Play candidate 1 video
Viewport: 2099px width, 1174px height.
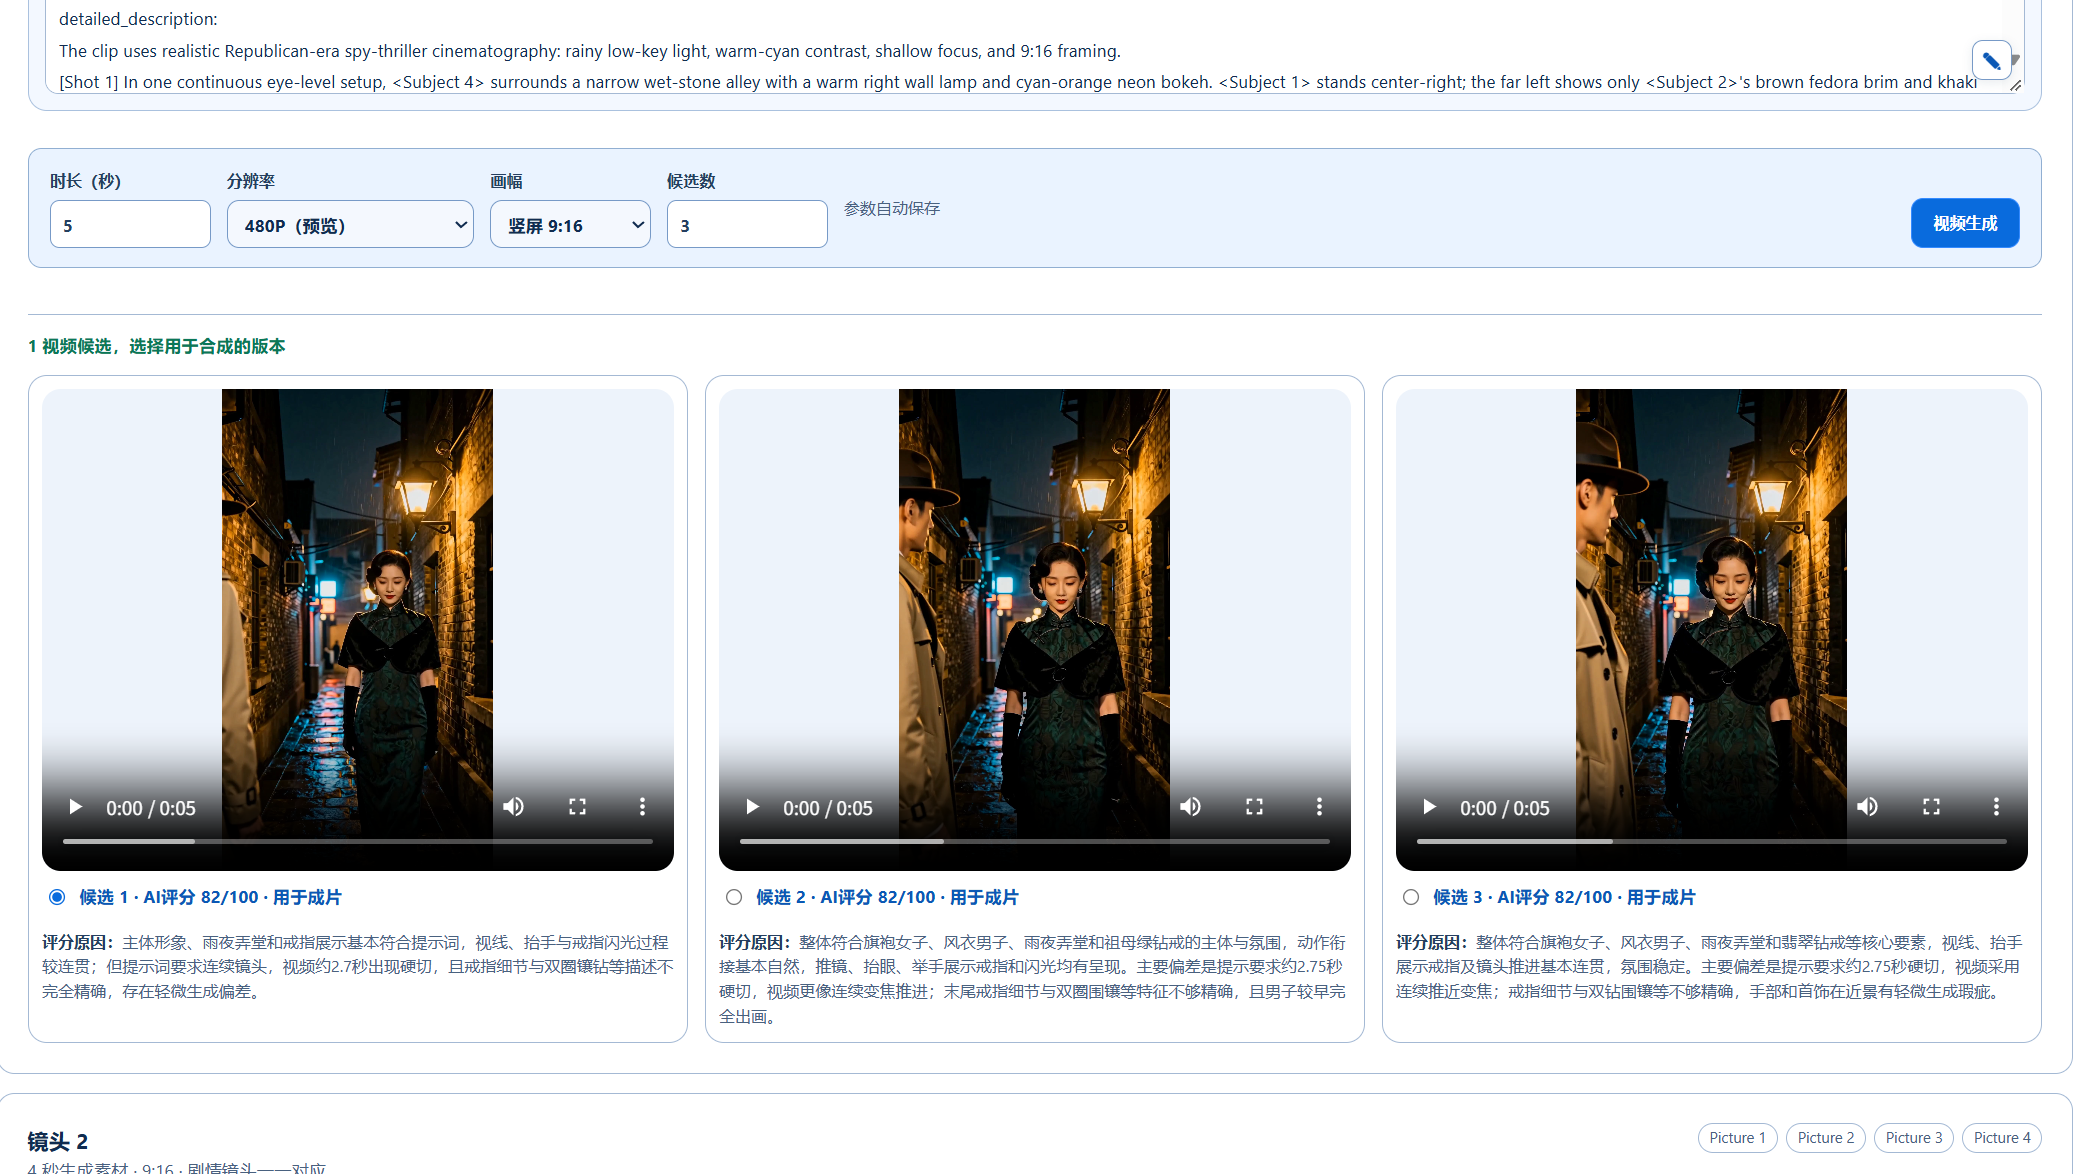point(75,807)
